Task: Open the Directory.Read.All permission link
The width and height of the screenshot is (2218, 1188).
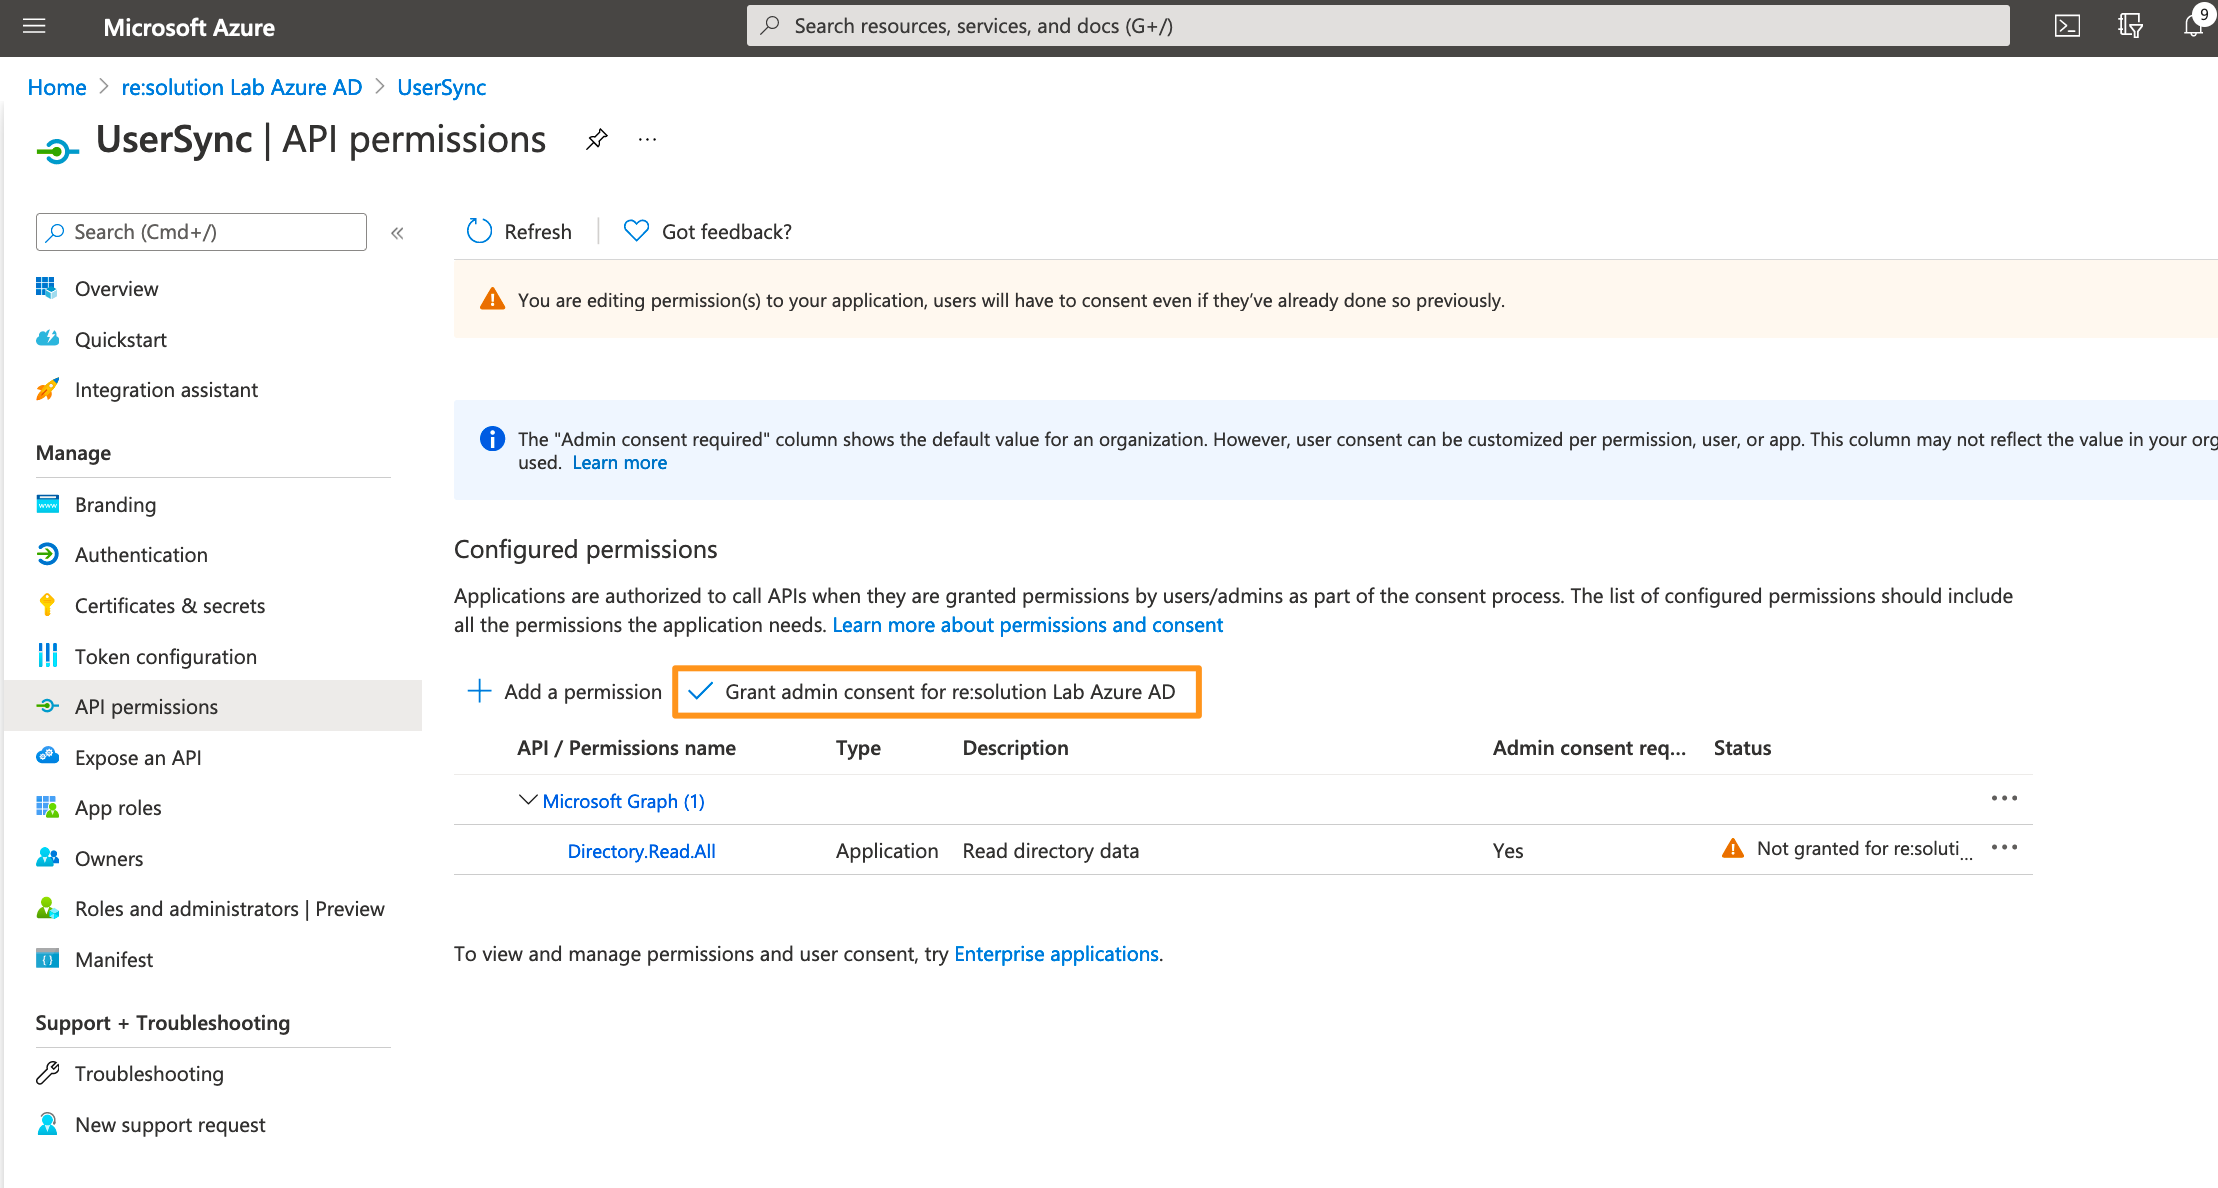Action: point(641,851)
